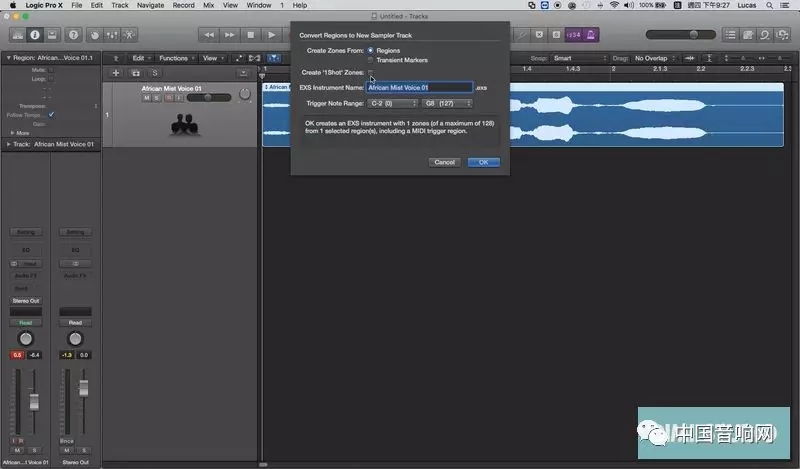Viewport: 800px width, 469px height.
Task: Toggle the purple metronome icon
Action: tap(591, 35)
